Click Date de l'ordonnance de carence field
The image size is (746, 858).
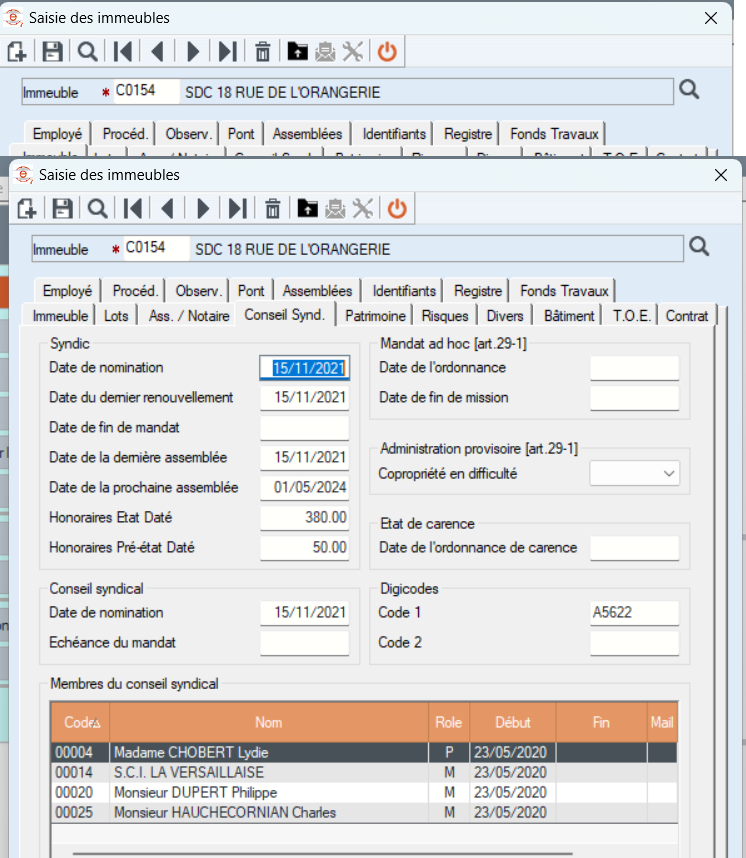634,548
